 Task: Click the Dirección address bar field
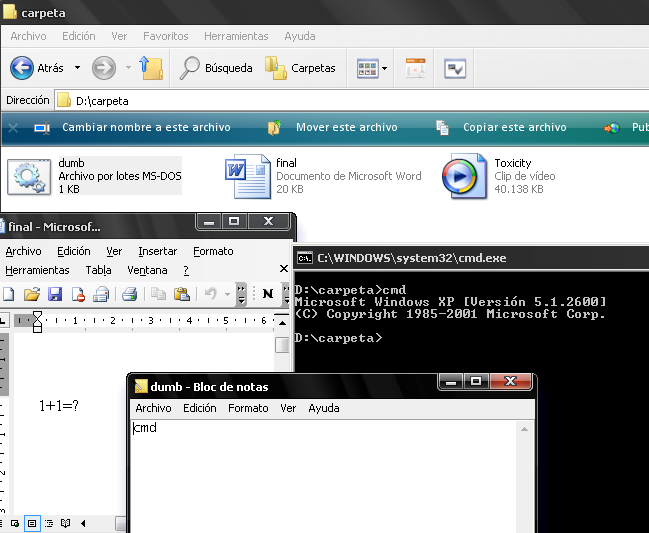(x=350, y=100)
